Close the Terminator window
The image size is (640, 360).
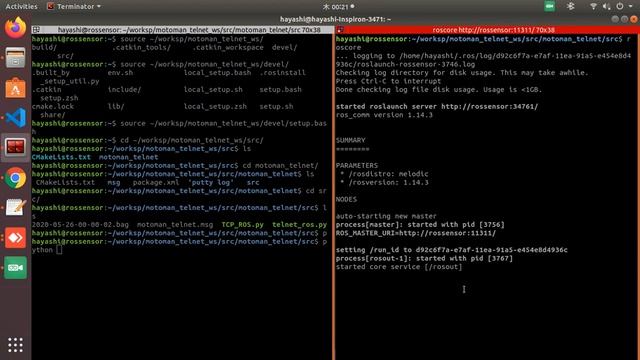(633, 19)
